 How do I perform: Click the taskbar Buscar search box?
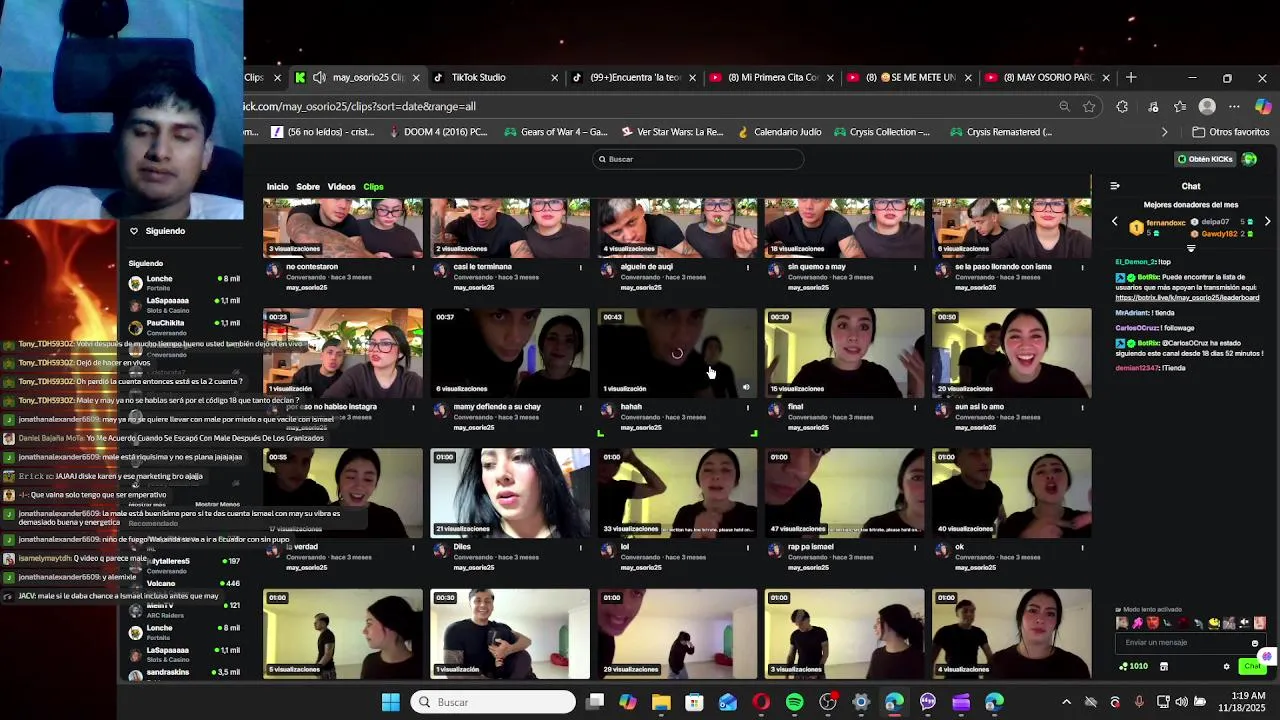point(493,702)
